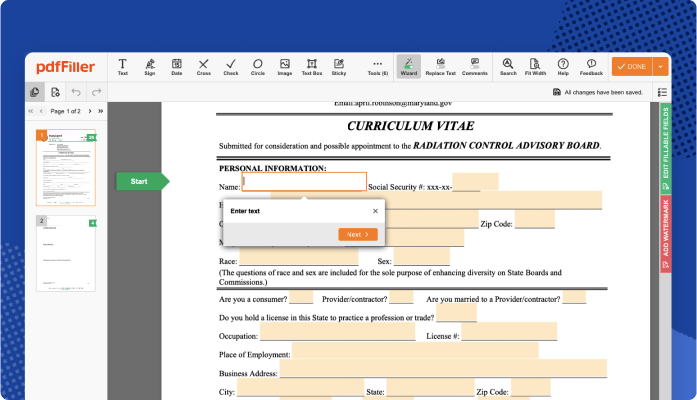Go to previous page

(41, 111)
